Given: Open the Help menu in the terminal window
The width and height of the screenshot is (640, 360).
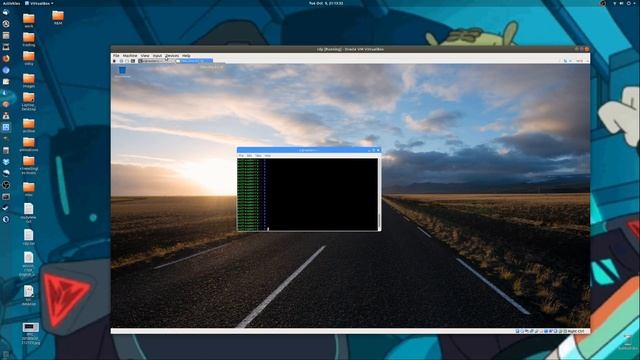Looking at the screenshot, I should [267, 156].
